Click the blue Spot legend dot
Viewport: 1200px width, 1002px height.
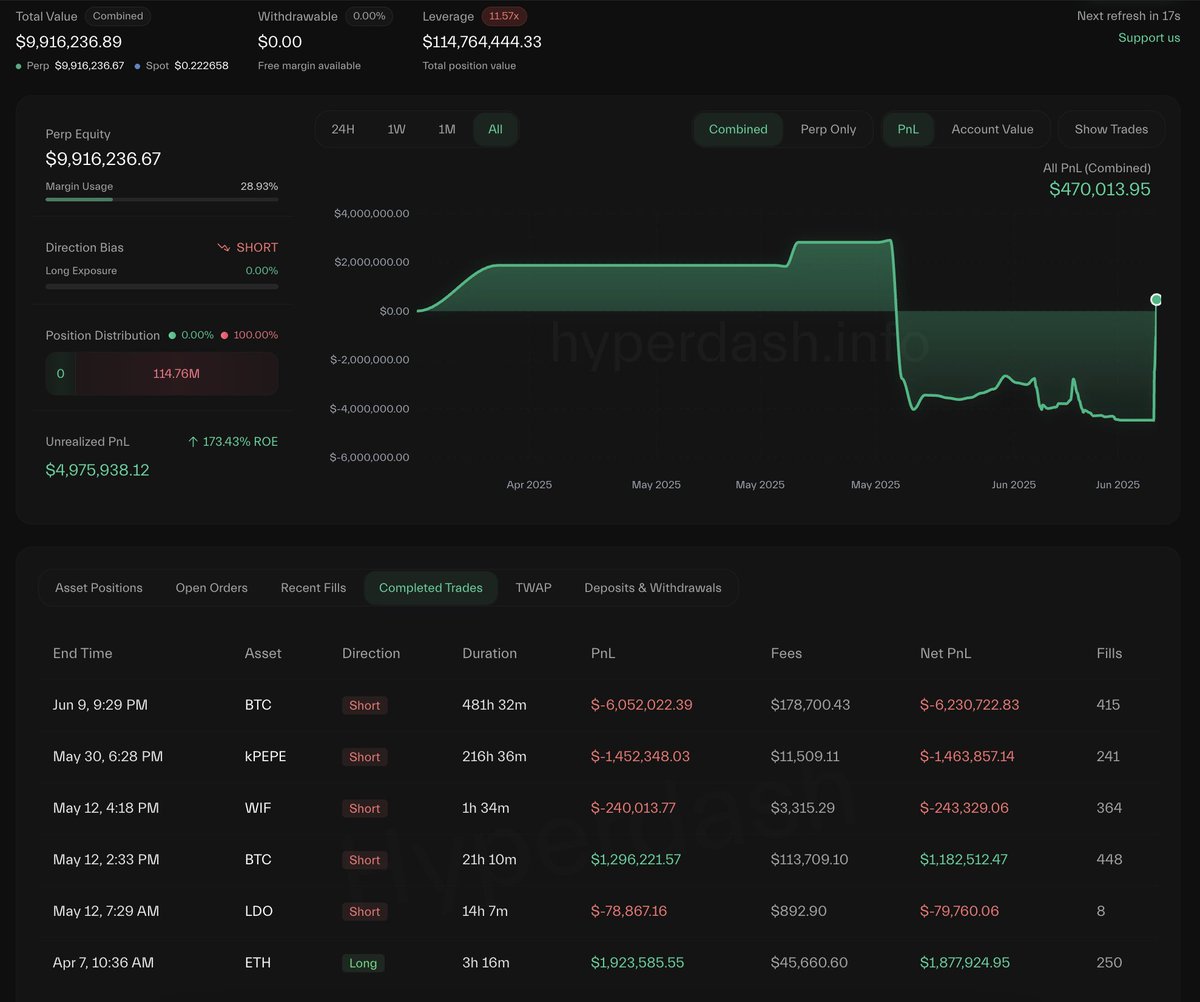[138, 66]
